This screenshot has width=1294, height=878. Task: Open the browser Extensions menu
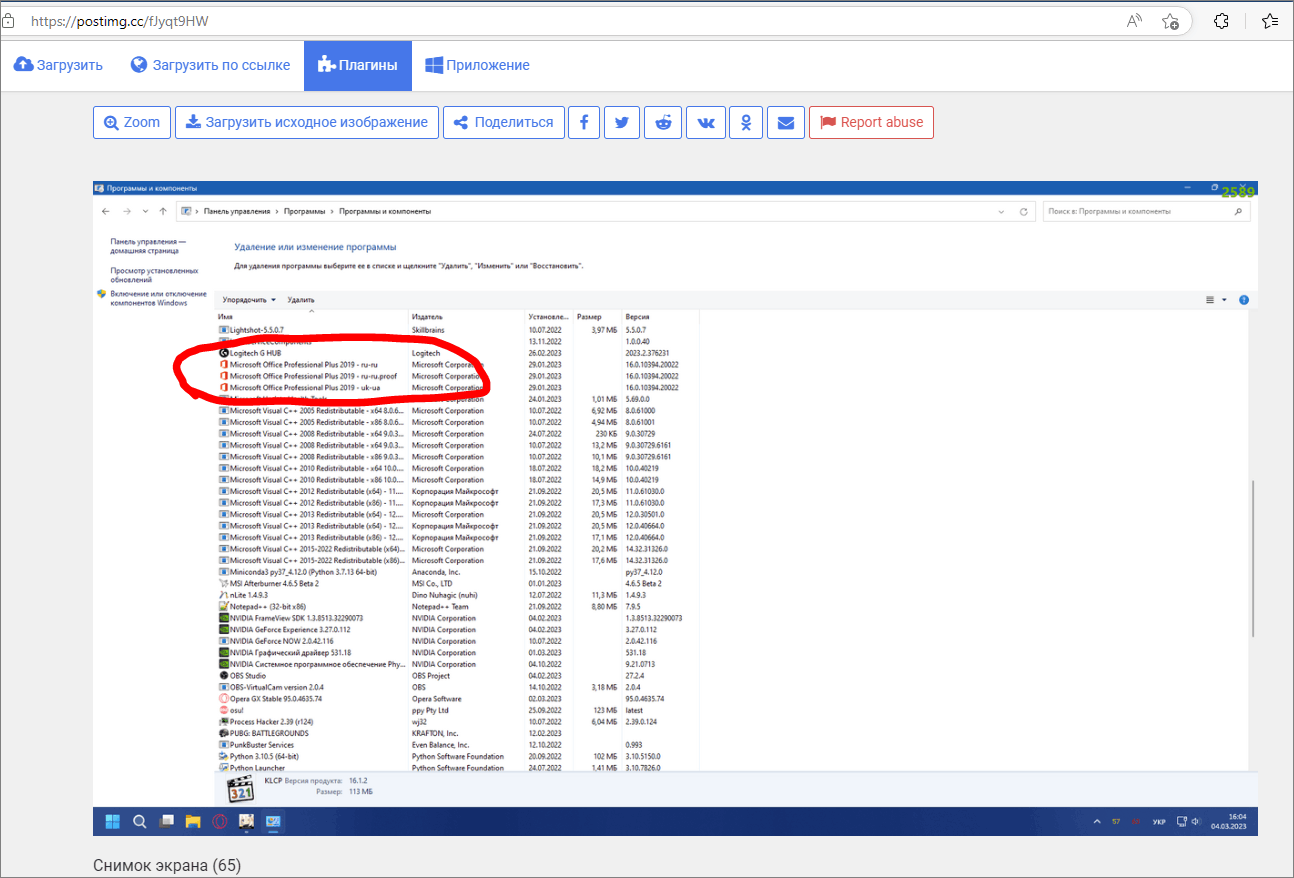tap(1221, 20)
